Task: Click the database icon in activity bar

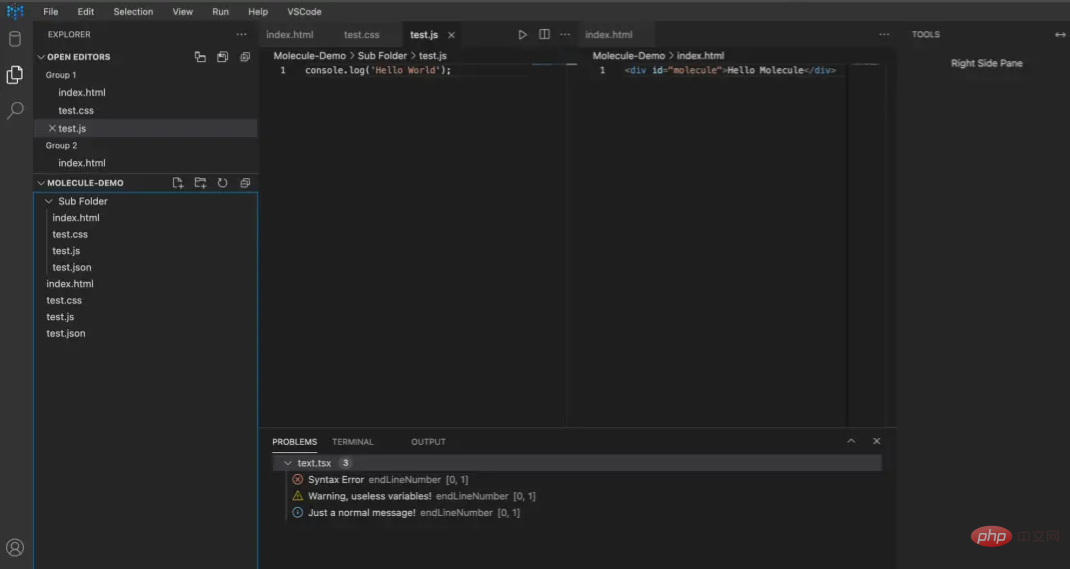Action: 15,40
